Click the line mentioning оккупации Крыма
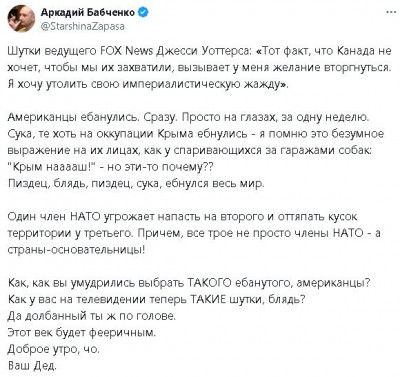The height and width of the screenshot is (377, 400). pos(196,134)
